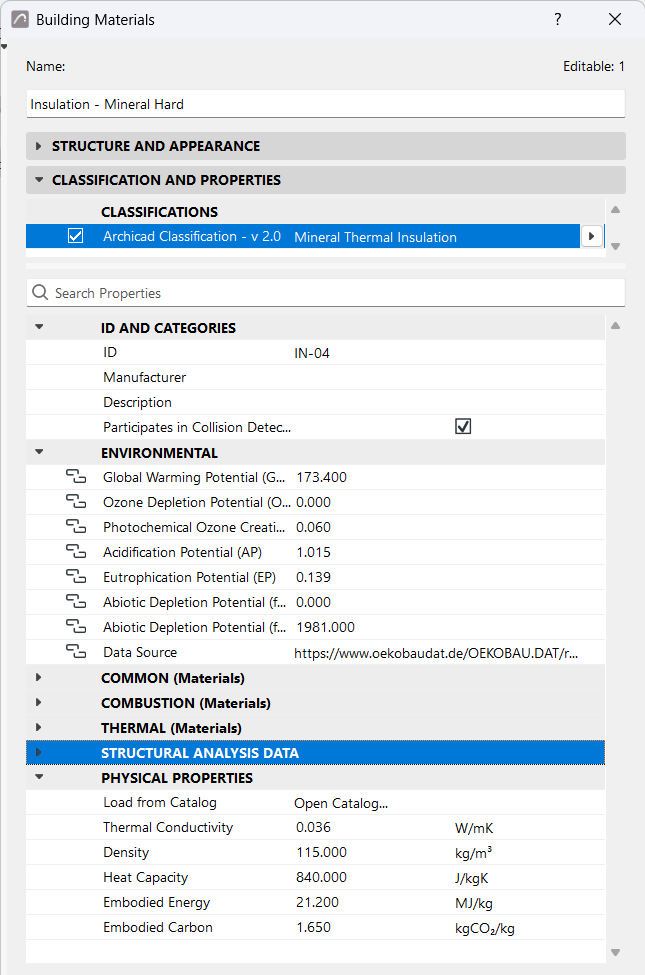Collapse the Classification and Properties panel
Image resolution: width=645 pixels, height=975 pixels.
point(39,180)
